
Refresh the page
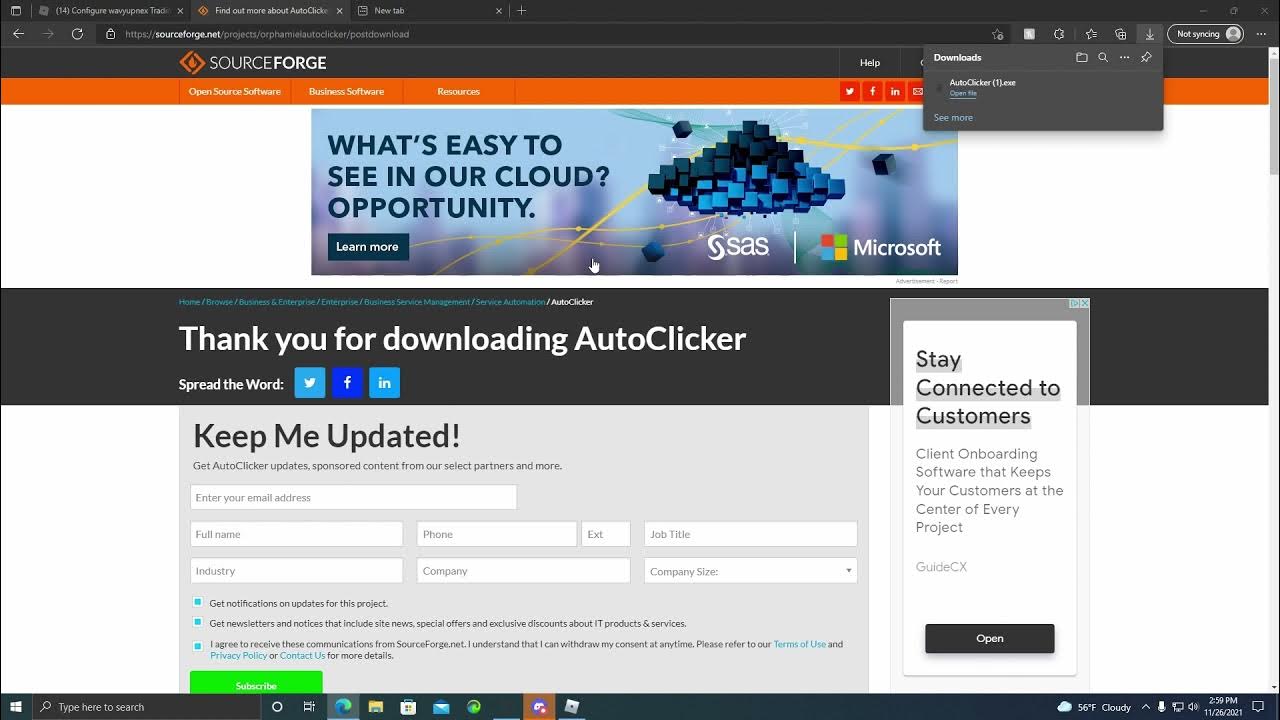(77, 34)
